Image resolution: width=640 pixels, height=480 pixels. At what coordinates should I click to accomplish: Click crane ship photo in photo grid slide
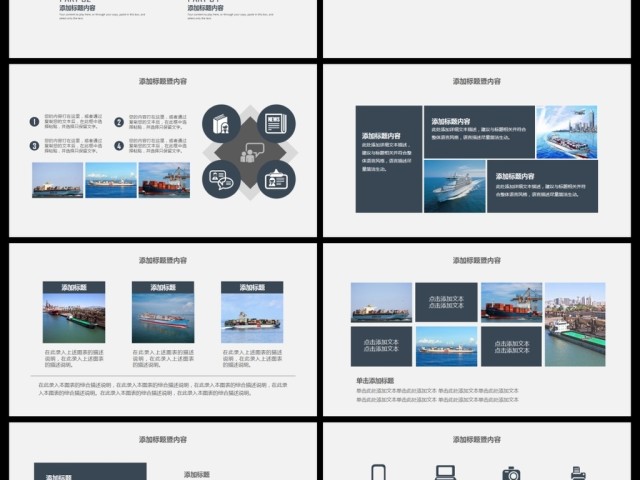pyautogui.click(x=511, y=302)
